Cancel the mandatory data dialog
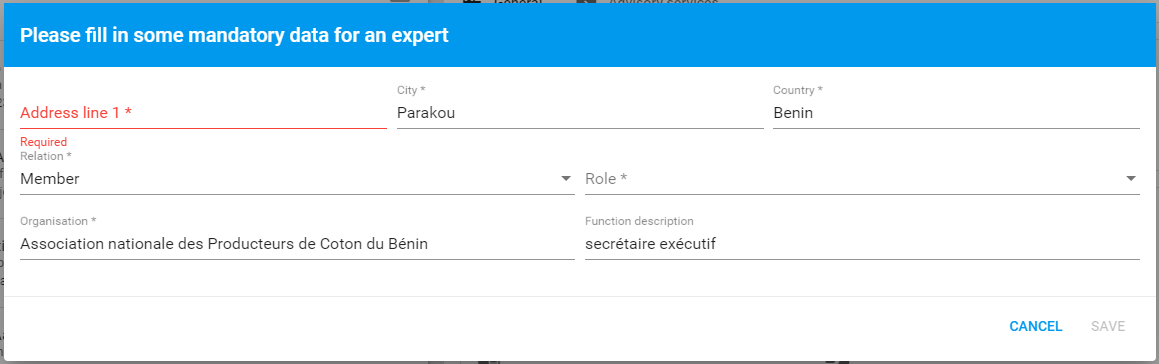 click(x=1036, y=326)
